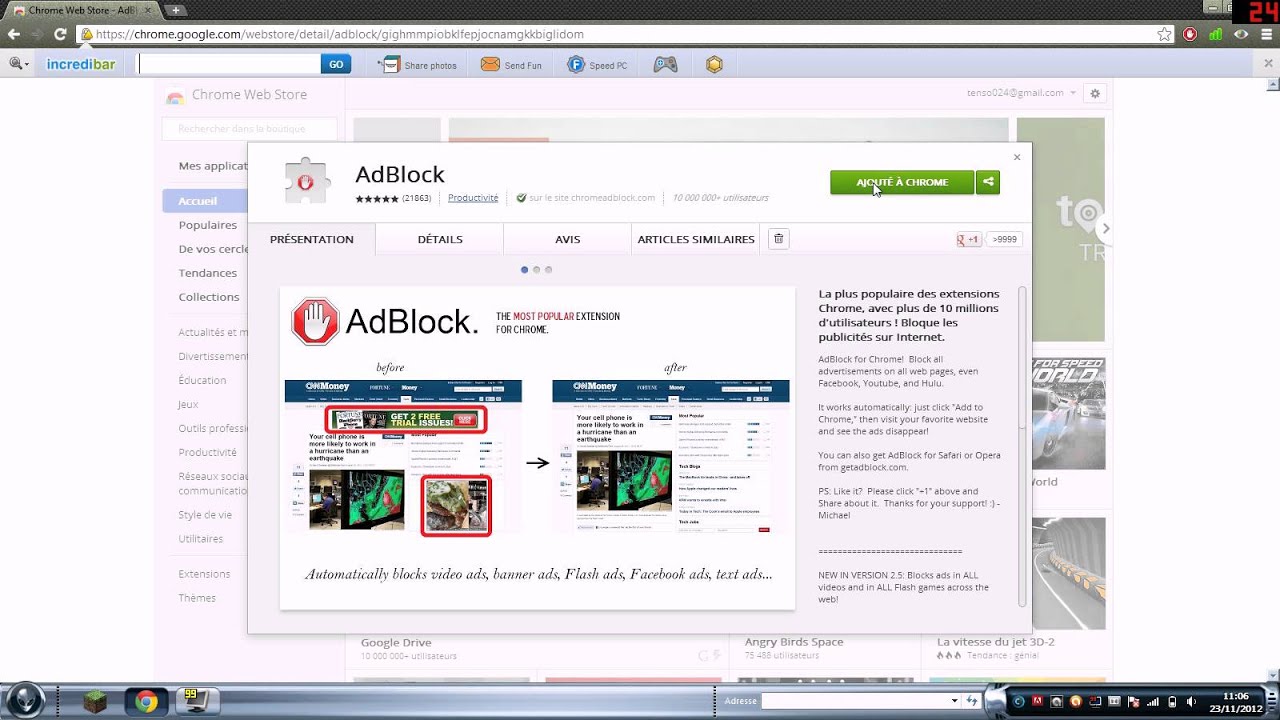
Task: Click the Reload page icon
Action: (60, 34)
